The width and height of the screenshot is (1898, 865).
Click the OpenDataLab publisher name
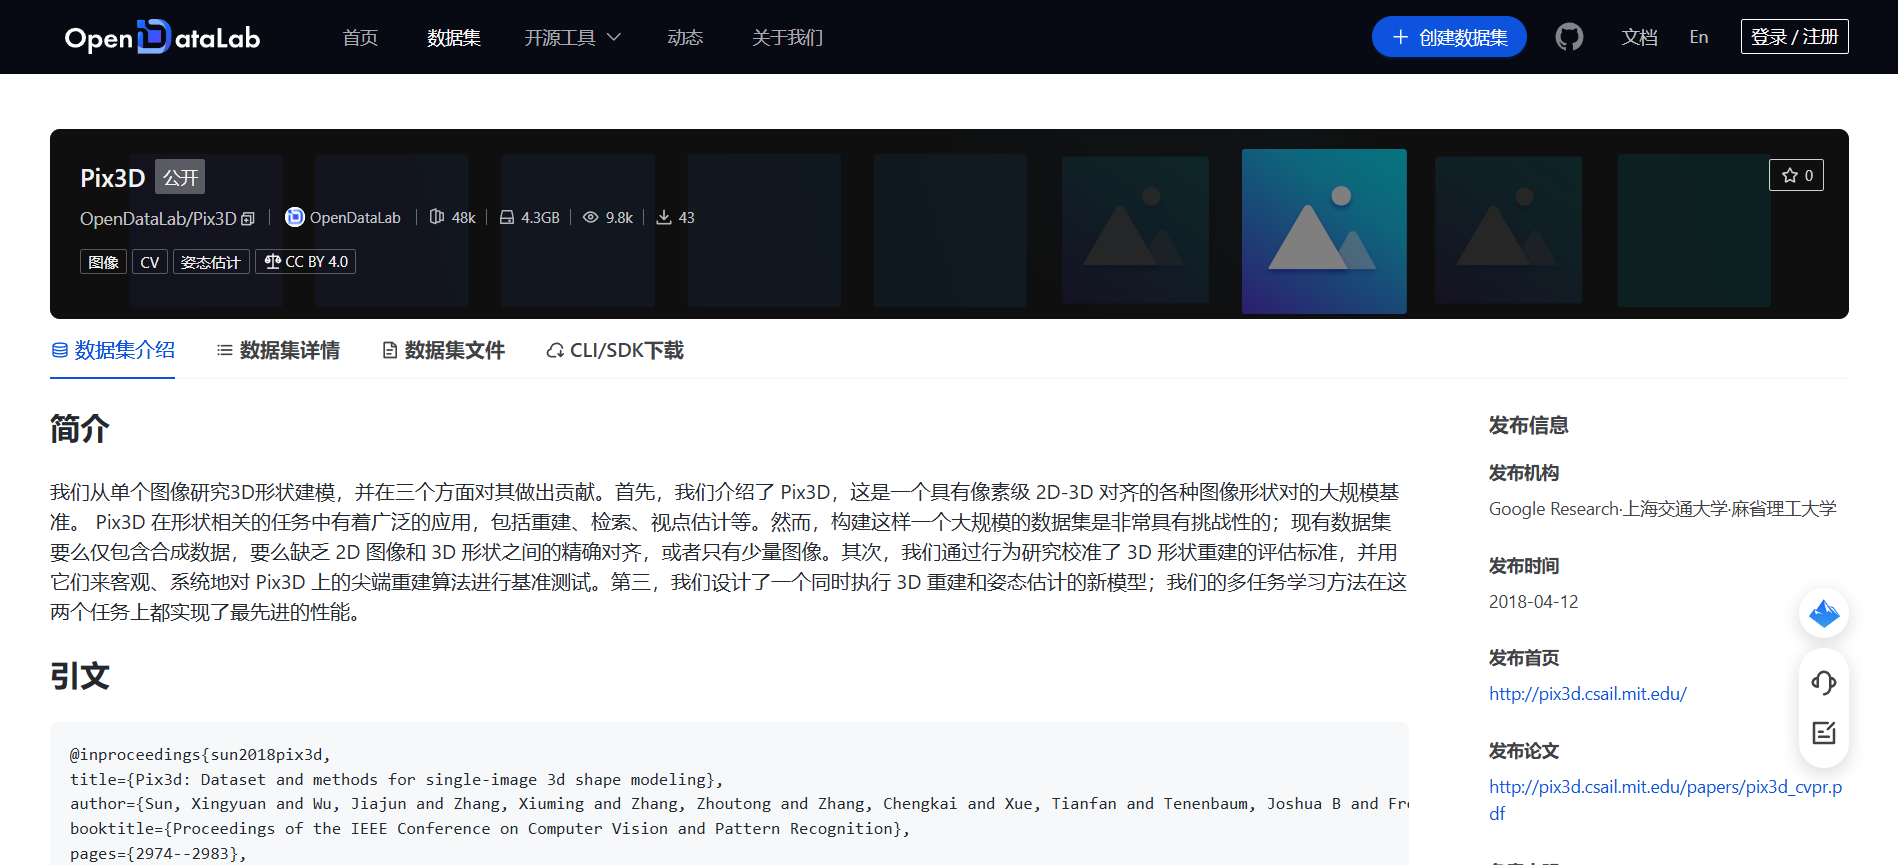[355, 218]
